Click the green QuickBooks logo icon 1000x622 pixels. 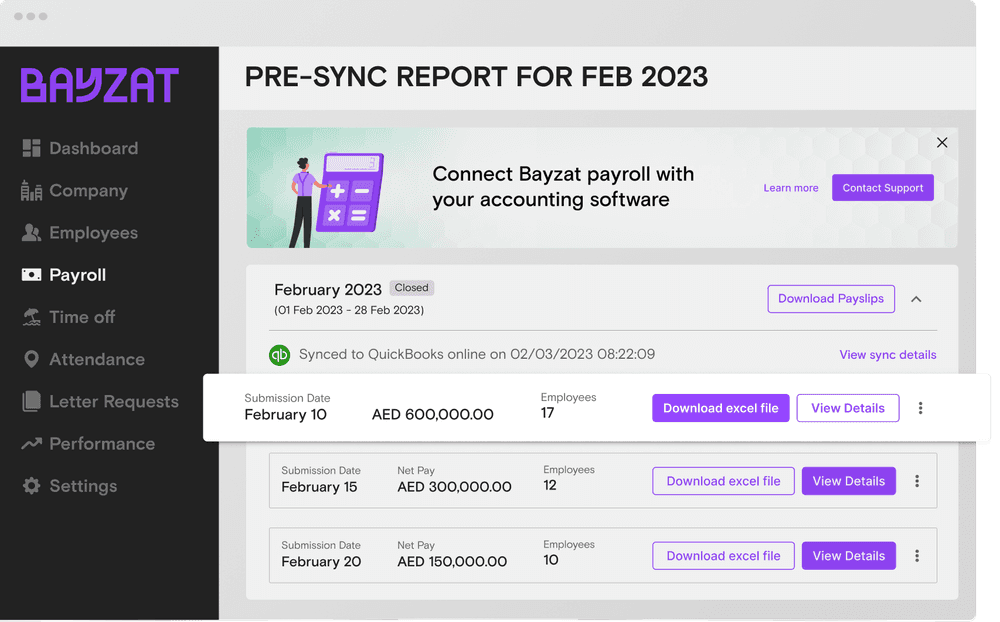(279, 355)
